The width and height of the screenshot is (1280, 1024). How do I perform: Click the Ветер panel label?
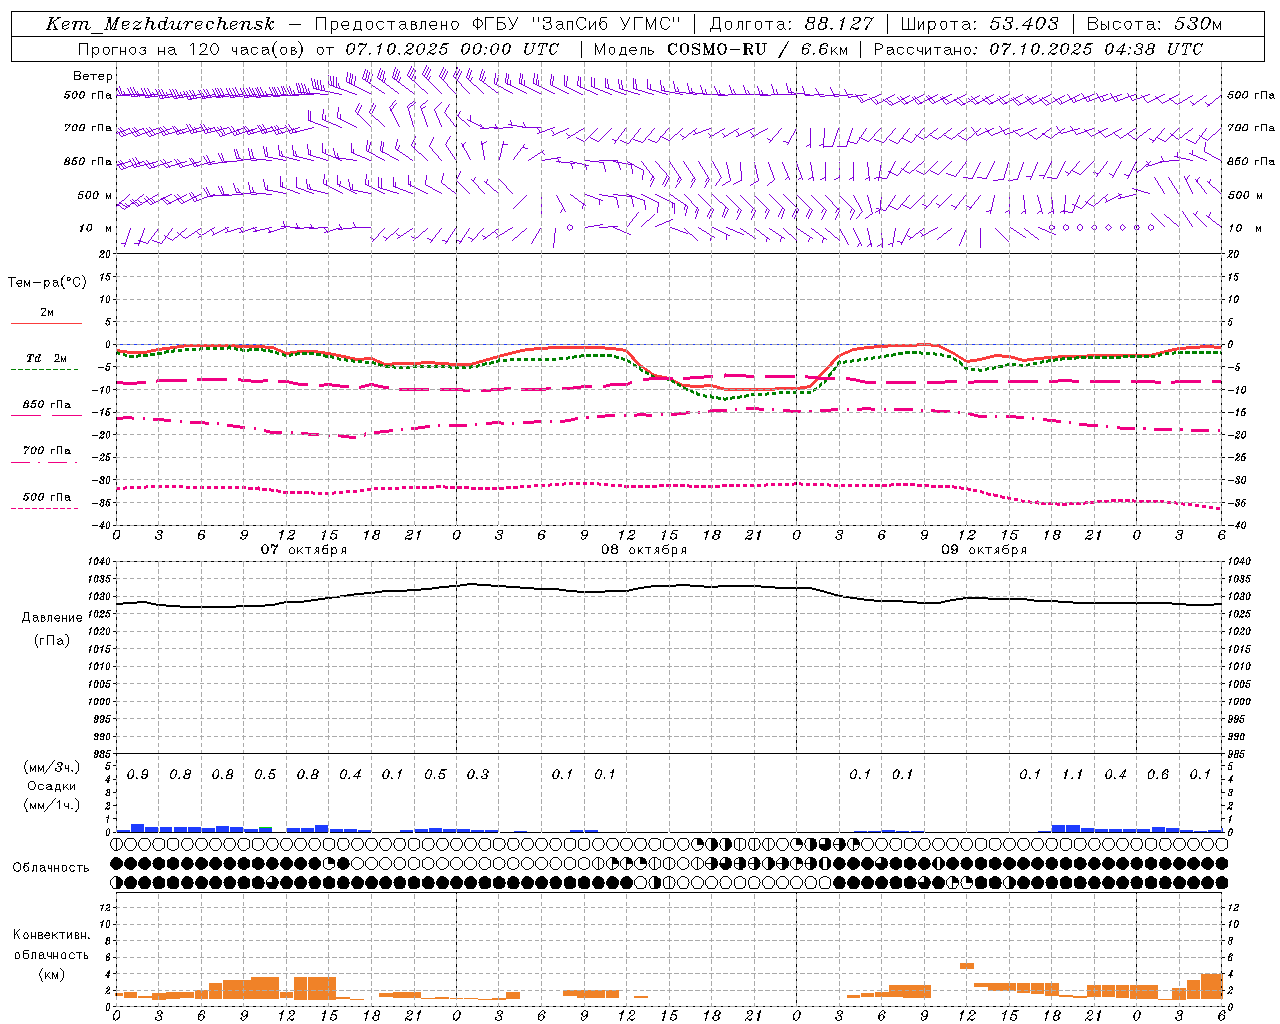pos(93,76)
